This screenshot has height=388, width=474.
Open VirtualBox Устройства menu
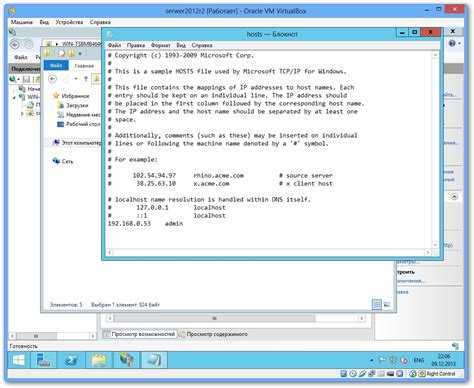(69, 22)
